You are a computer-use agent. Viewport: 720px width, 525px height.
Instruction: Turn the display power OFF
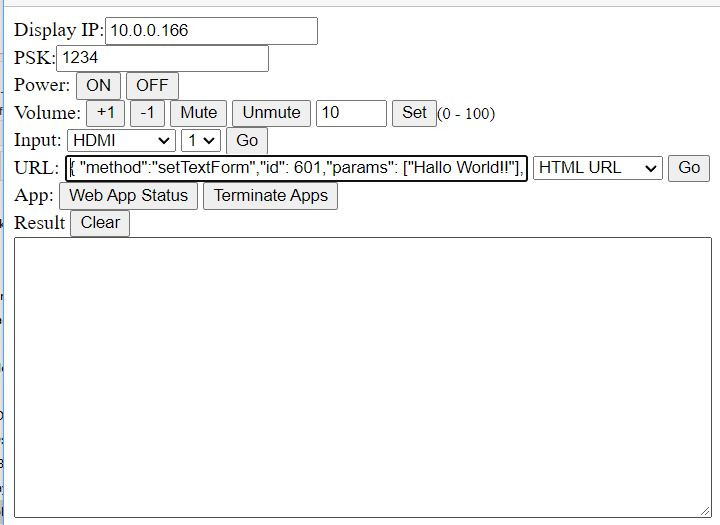[152, 86]
